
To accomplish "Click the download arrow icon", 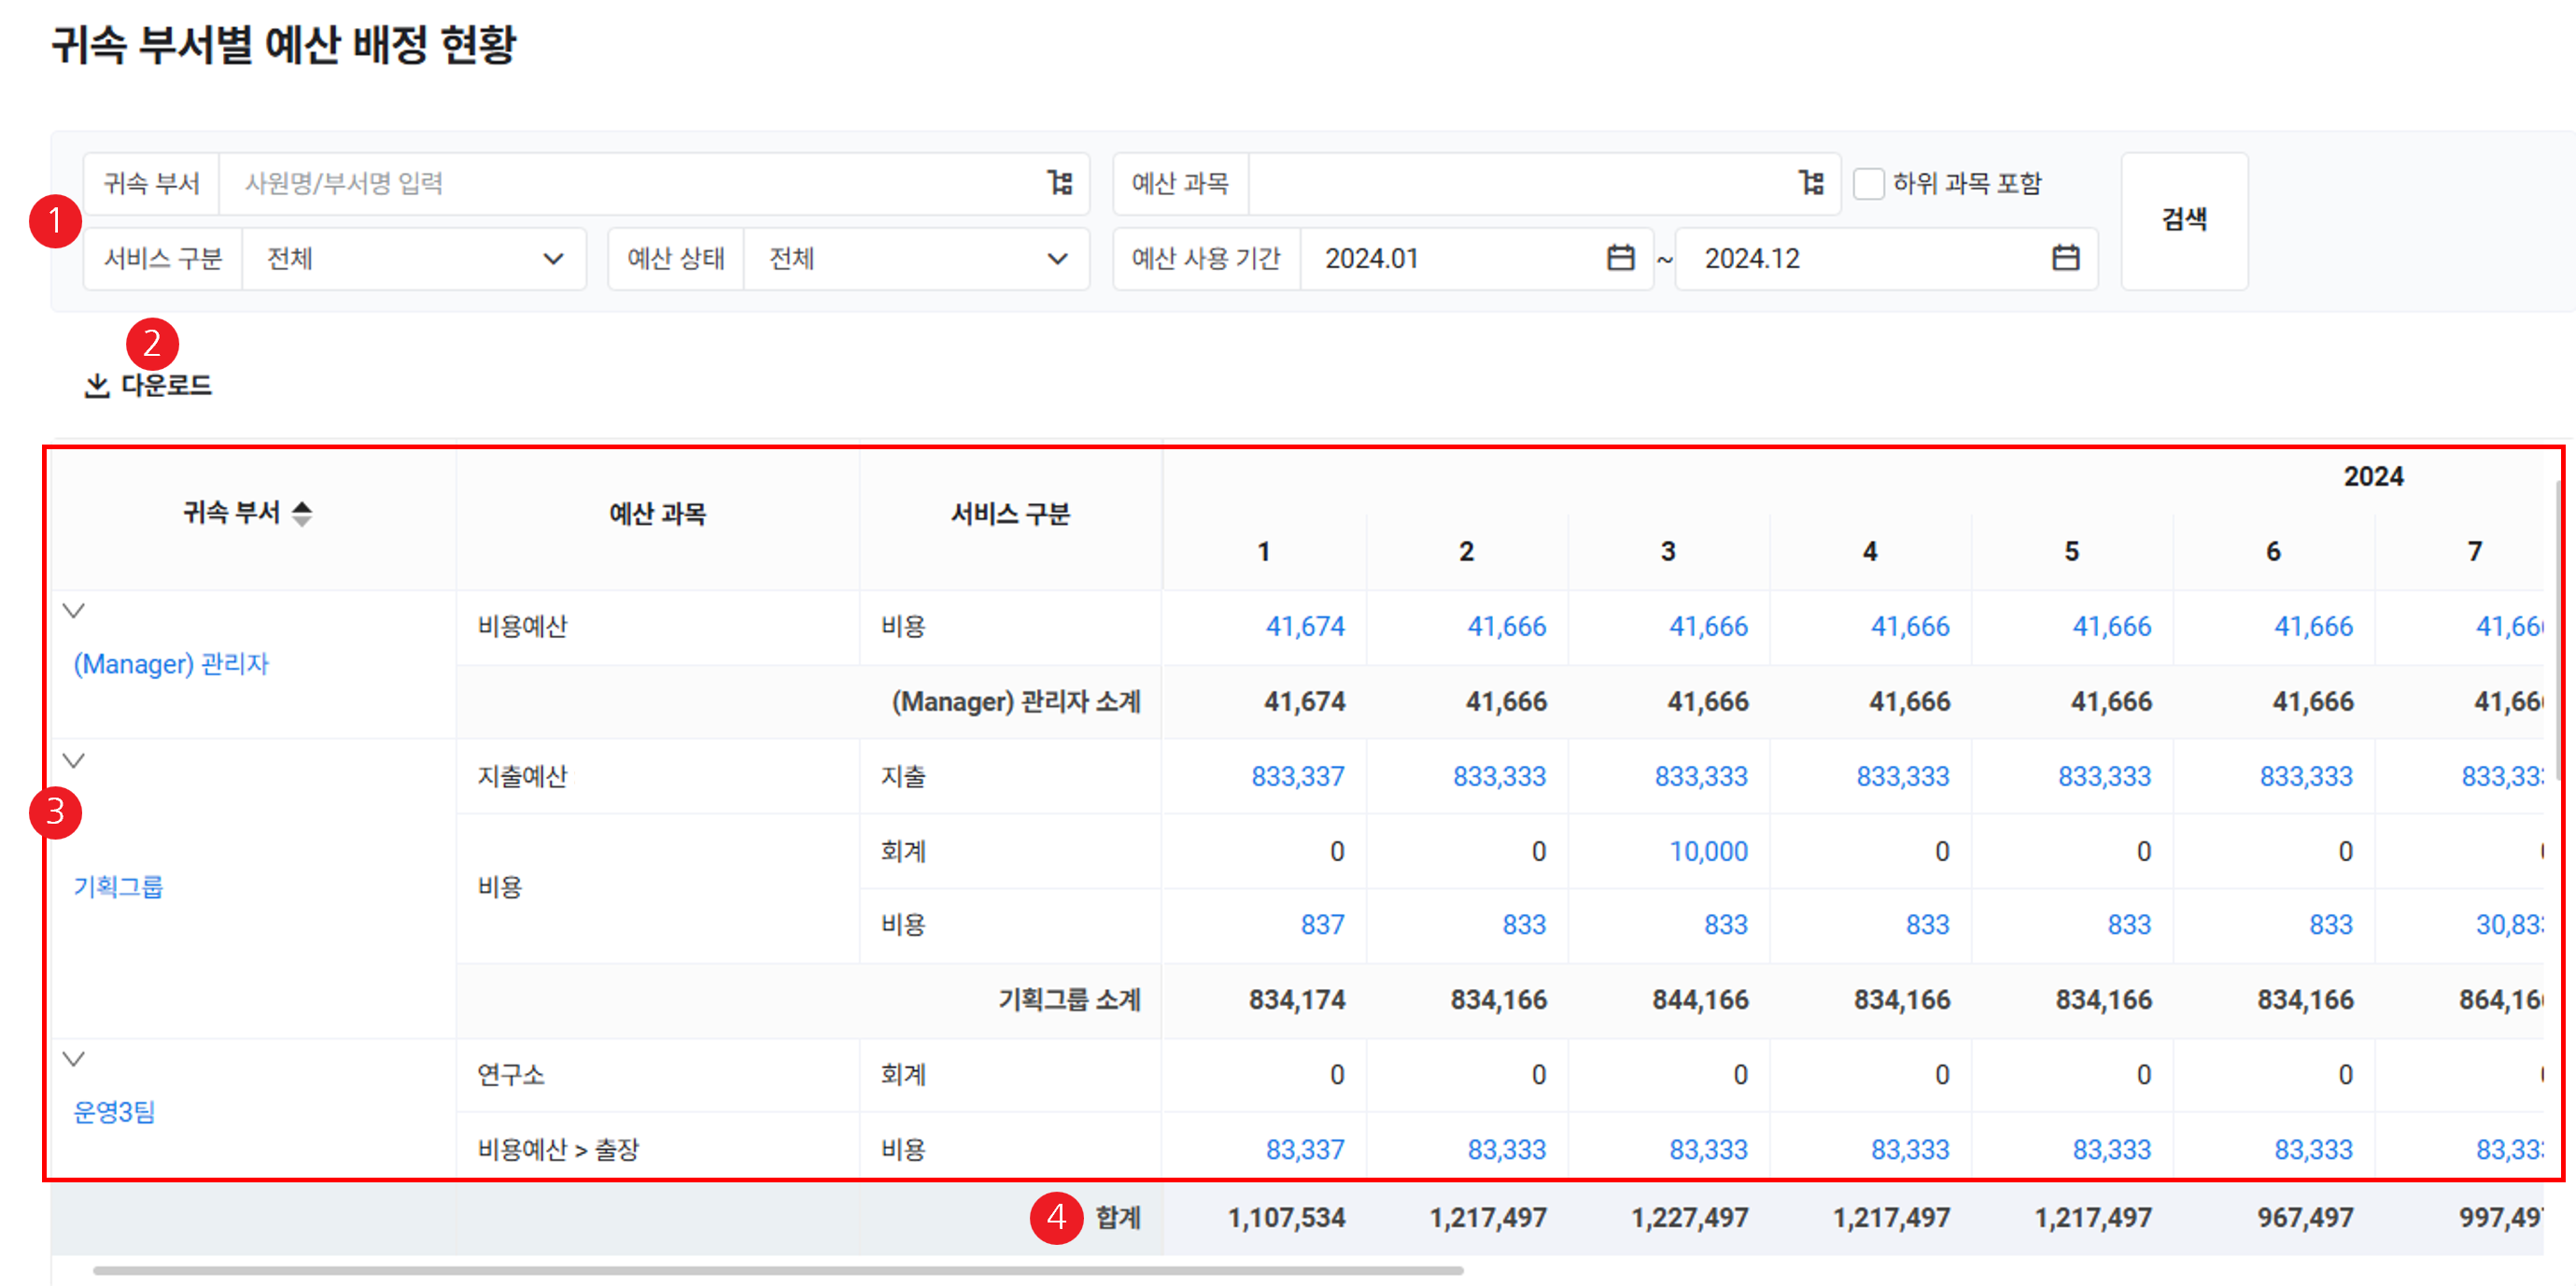I will [x=97, y=386].
